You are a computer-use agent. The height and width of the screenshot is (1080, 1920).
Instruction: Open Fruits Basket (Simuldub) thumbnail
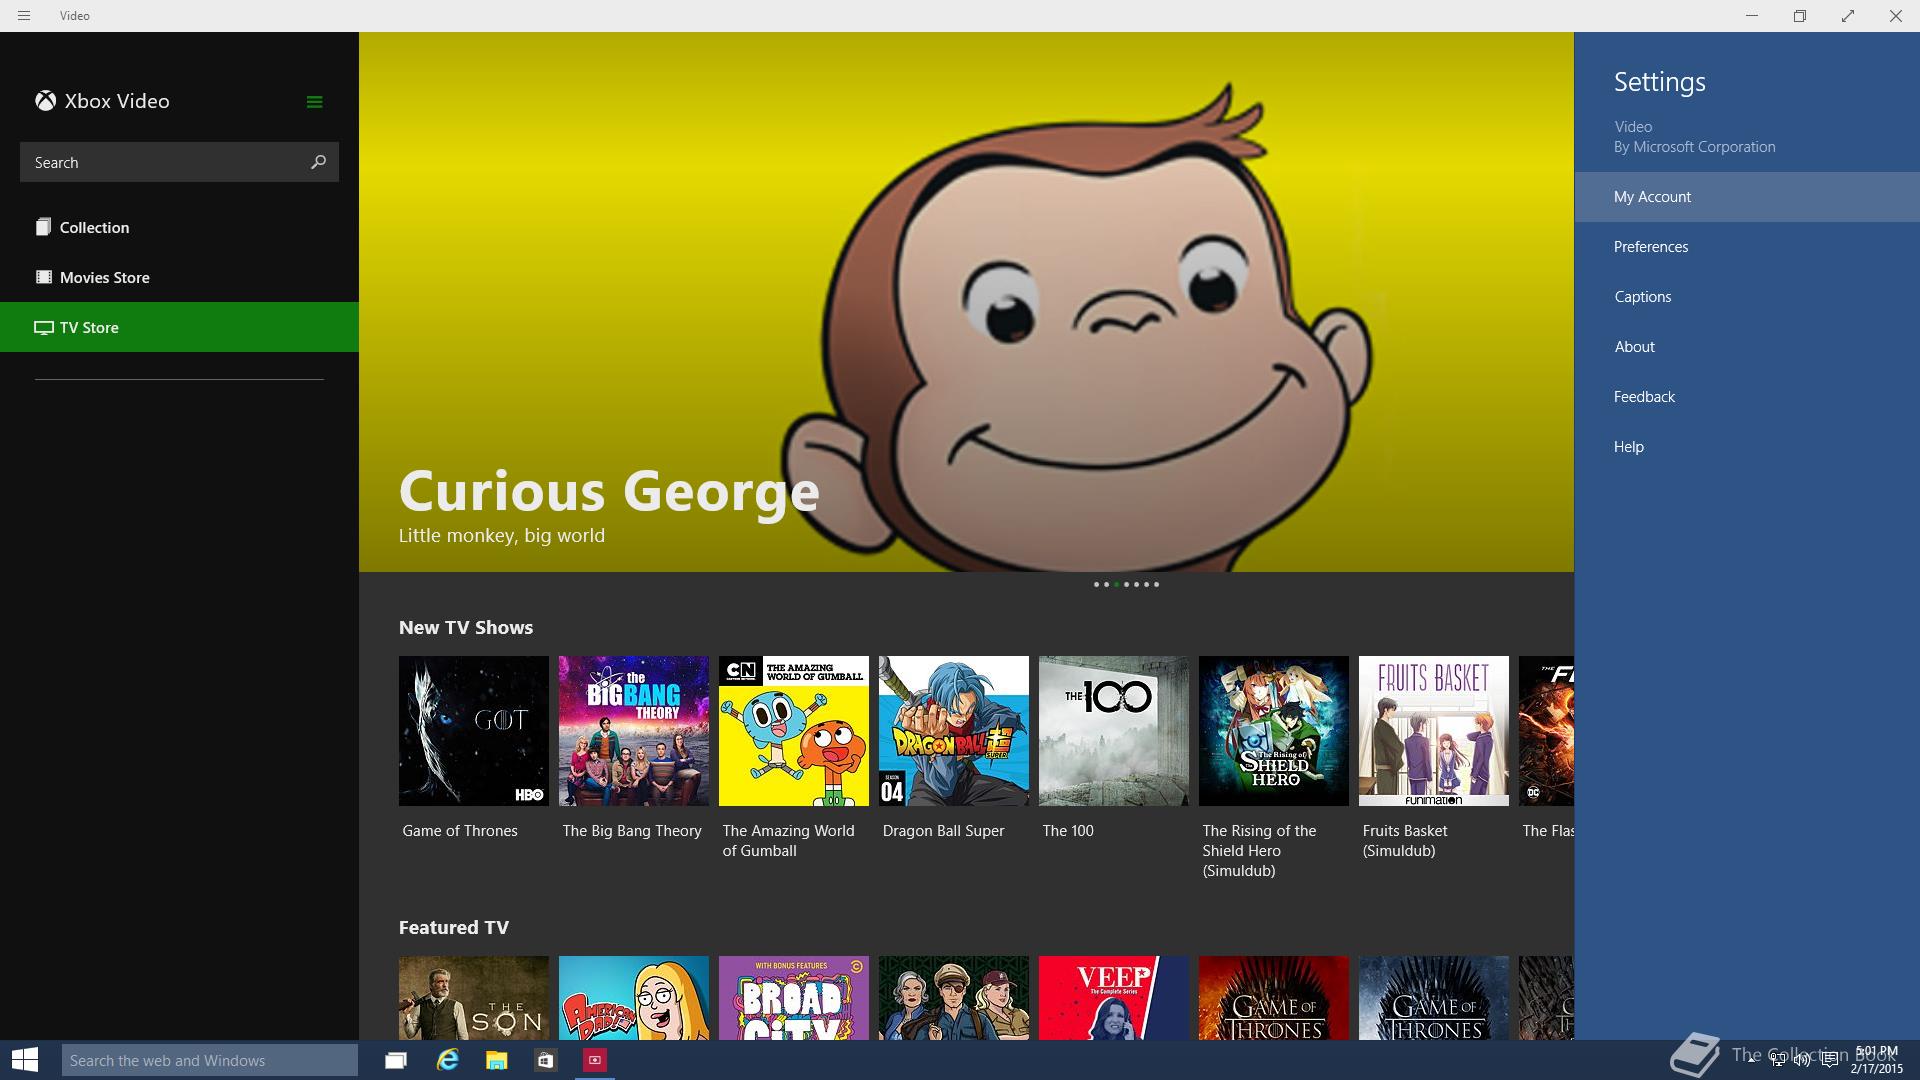tap(1434, 731)
